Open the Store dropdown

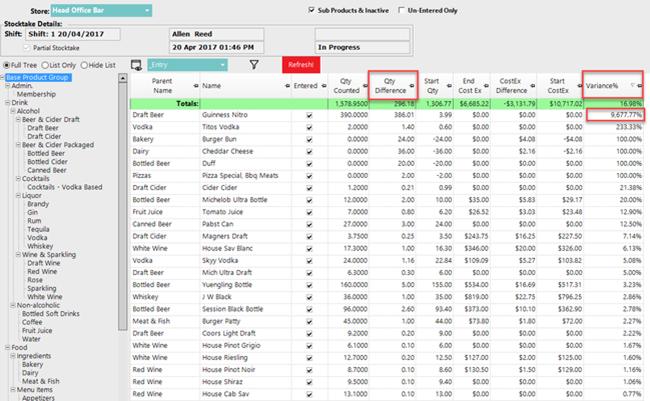147,10
